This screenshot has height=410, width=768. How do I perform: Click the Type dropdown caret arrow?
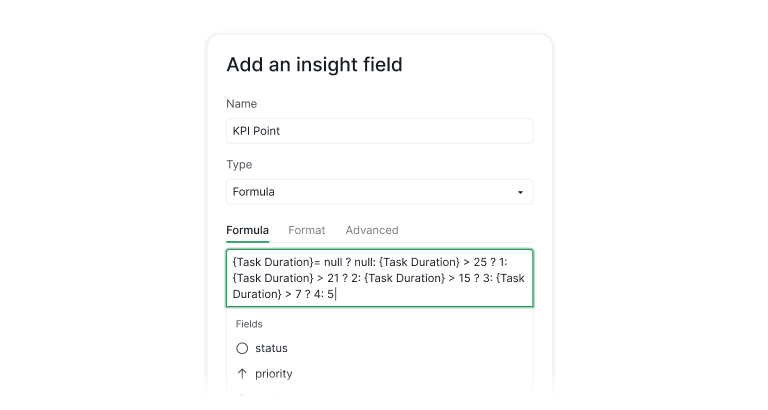click(x=520, y=192)
